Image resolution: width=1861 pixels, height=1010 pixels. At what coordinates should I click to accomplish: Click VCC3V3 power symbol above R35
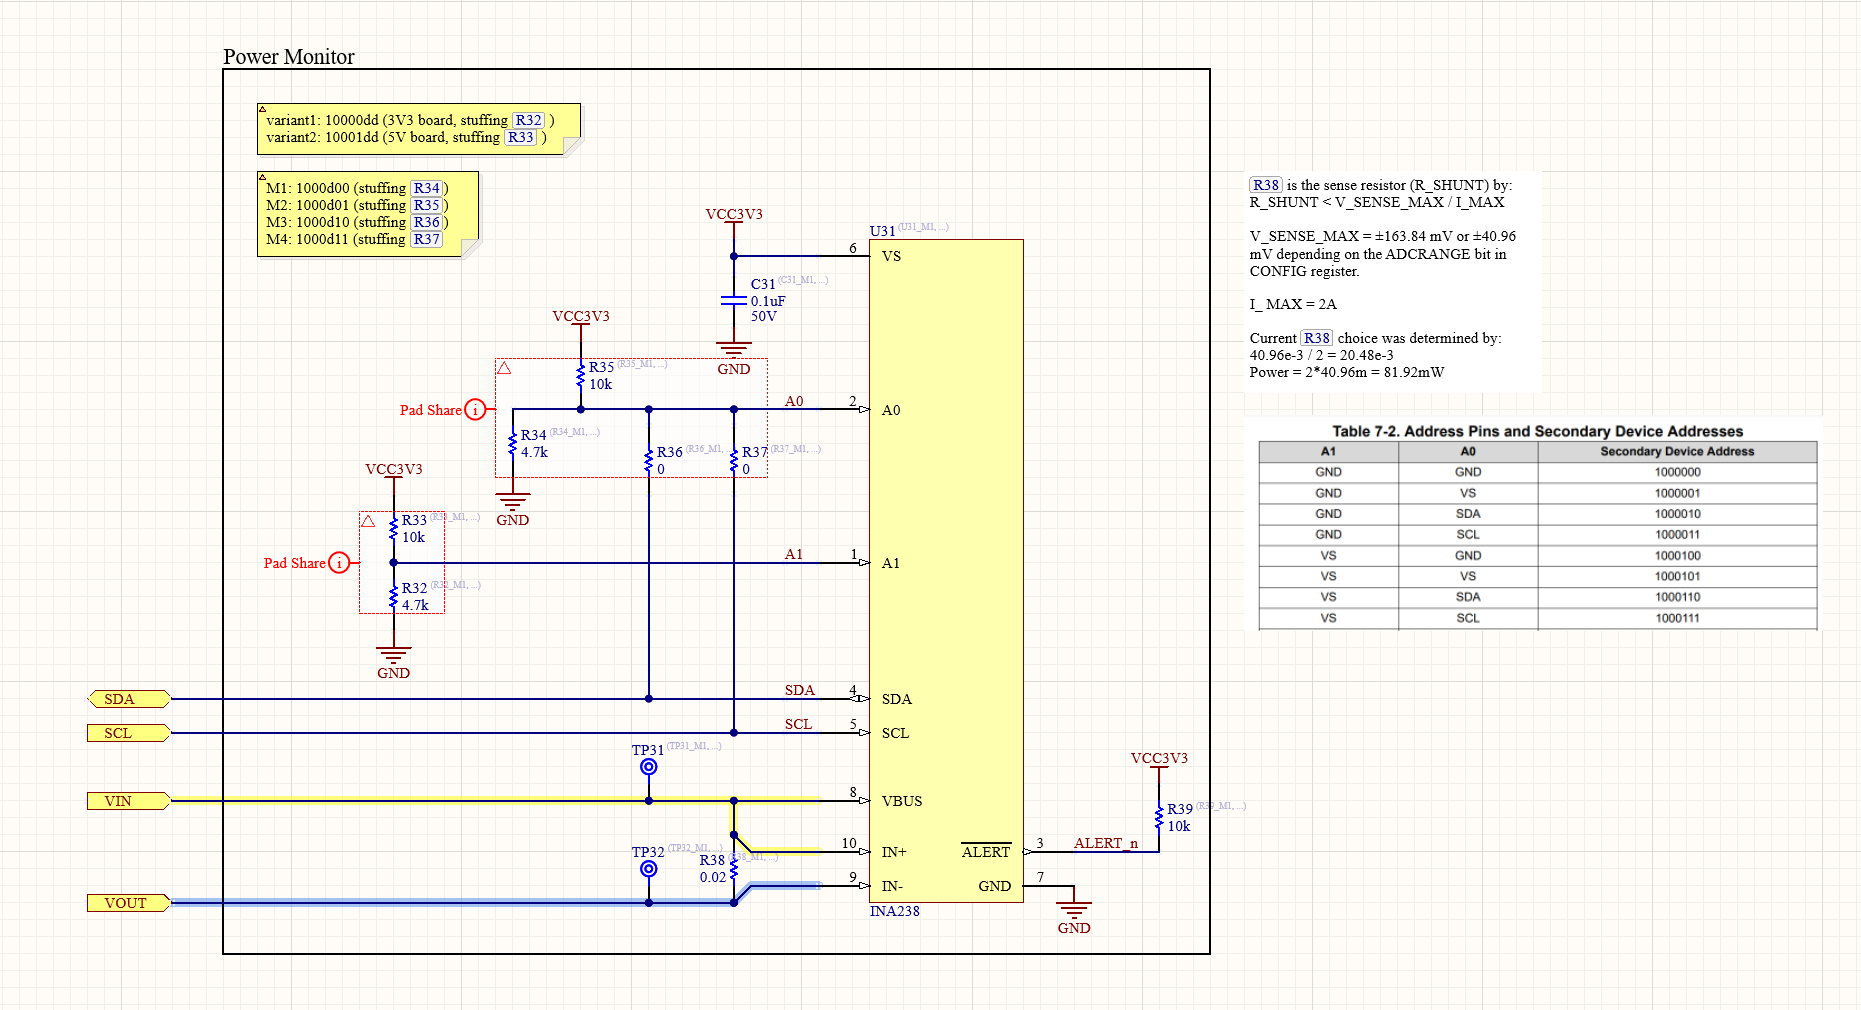tap(581, 317)
